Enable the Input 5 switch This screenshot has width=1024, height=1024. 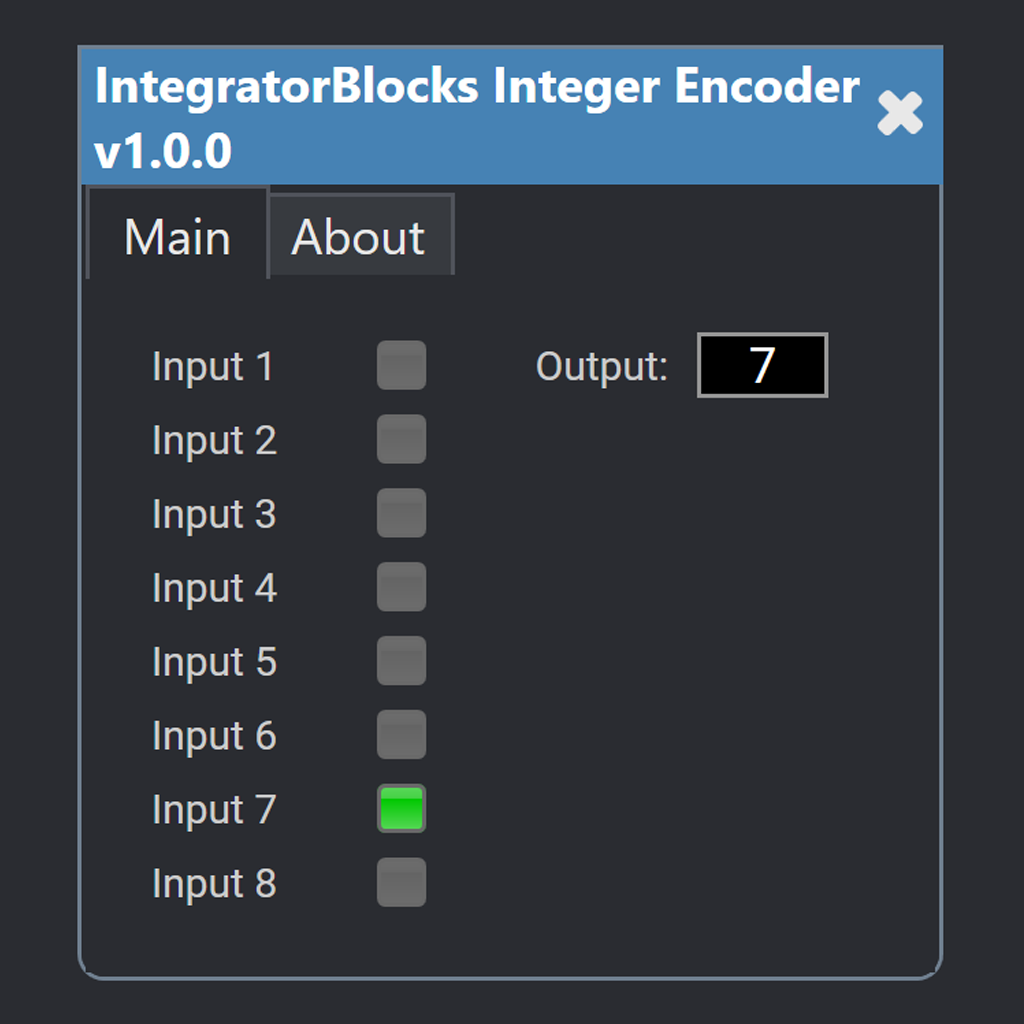click(x=401, y=661)
